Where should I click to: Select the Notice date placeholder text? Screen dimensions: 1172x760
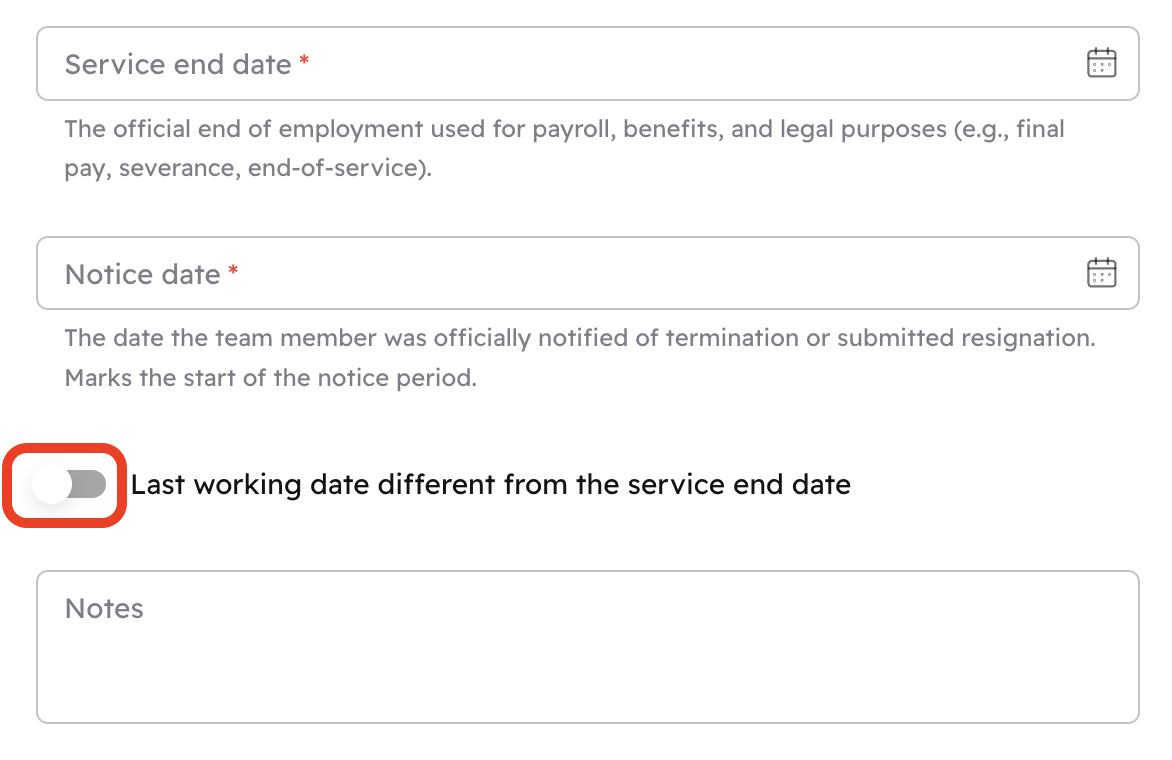[x=142, y=275]
